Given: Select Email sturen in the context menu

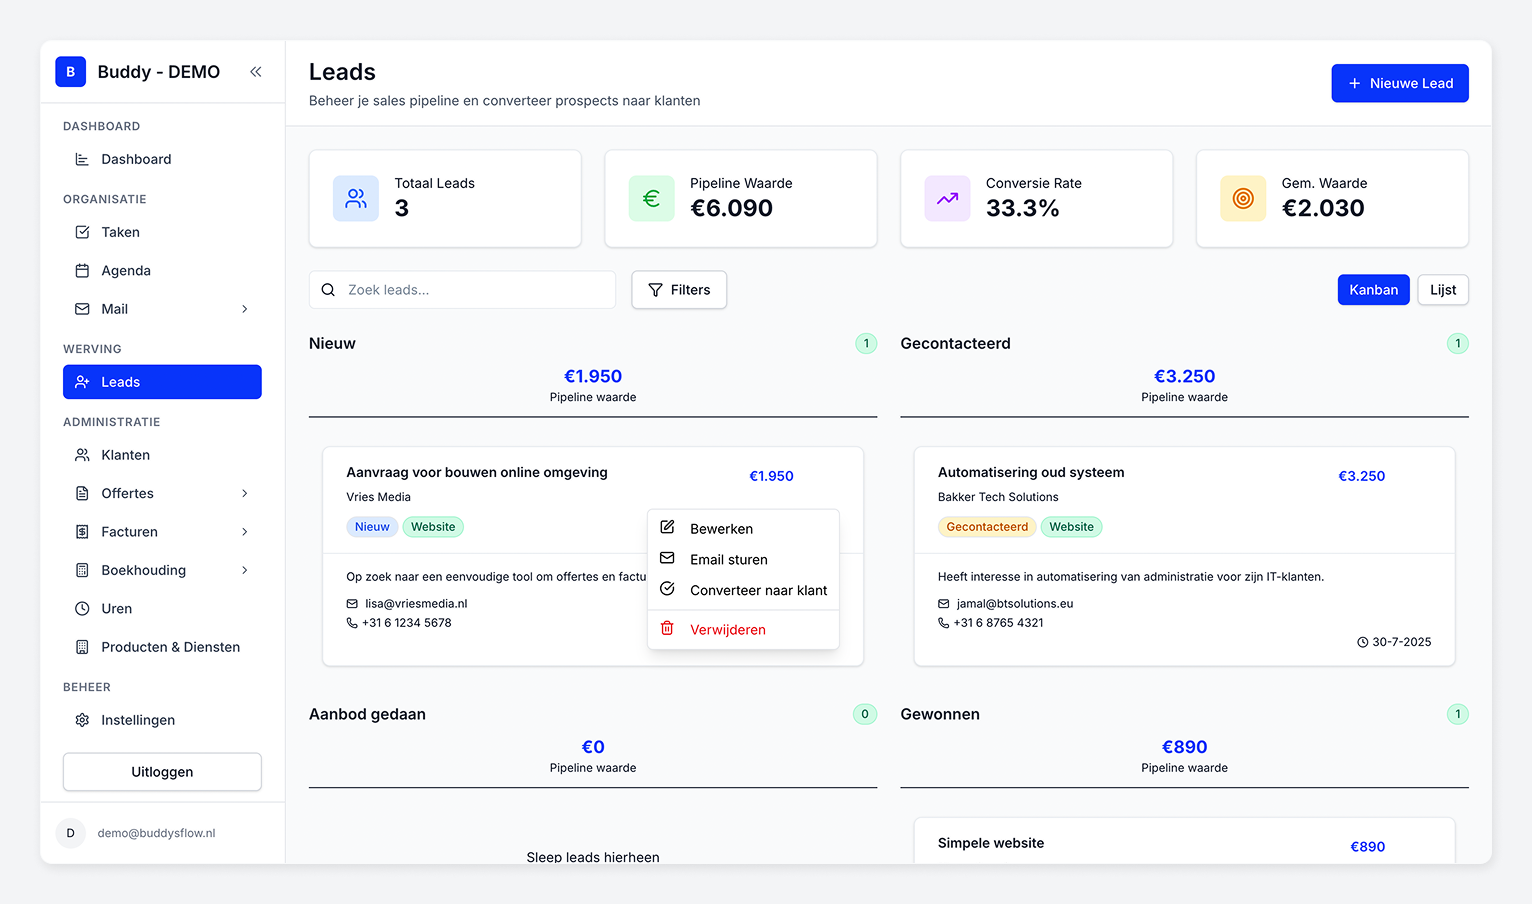Looking at the screenshot, I should coord(728,559).
